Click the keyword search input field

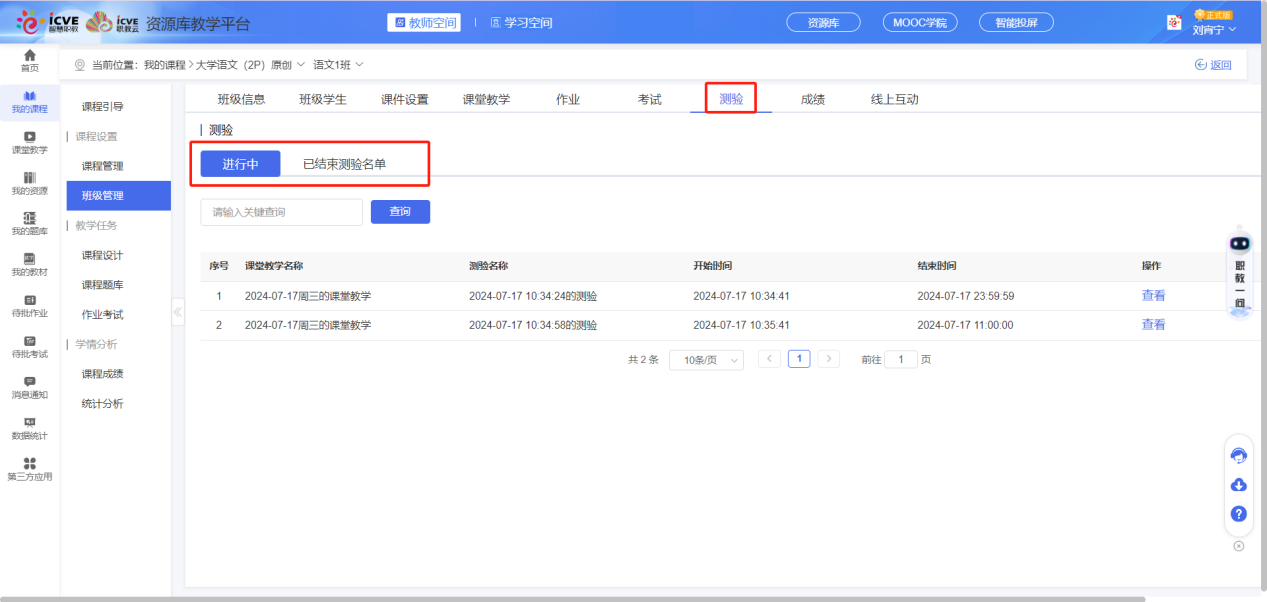click(x=281, y=212)
